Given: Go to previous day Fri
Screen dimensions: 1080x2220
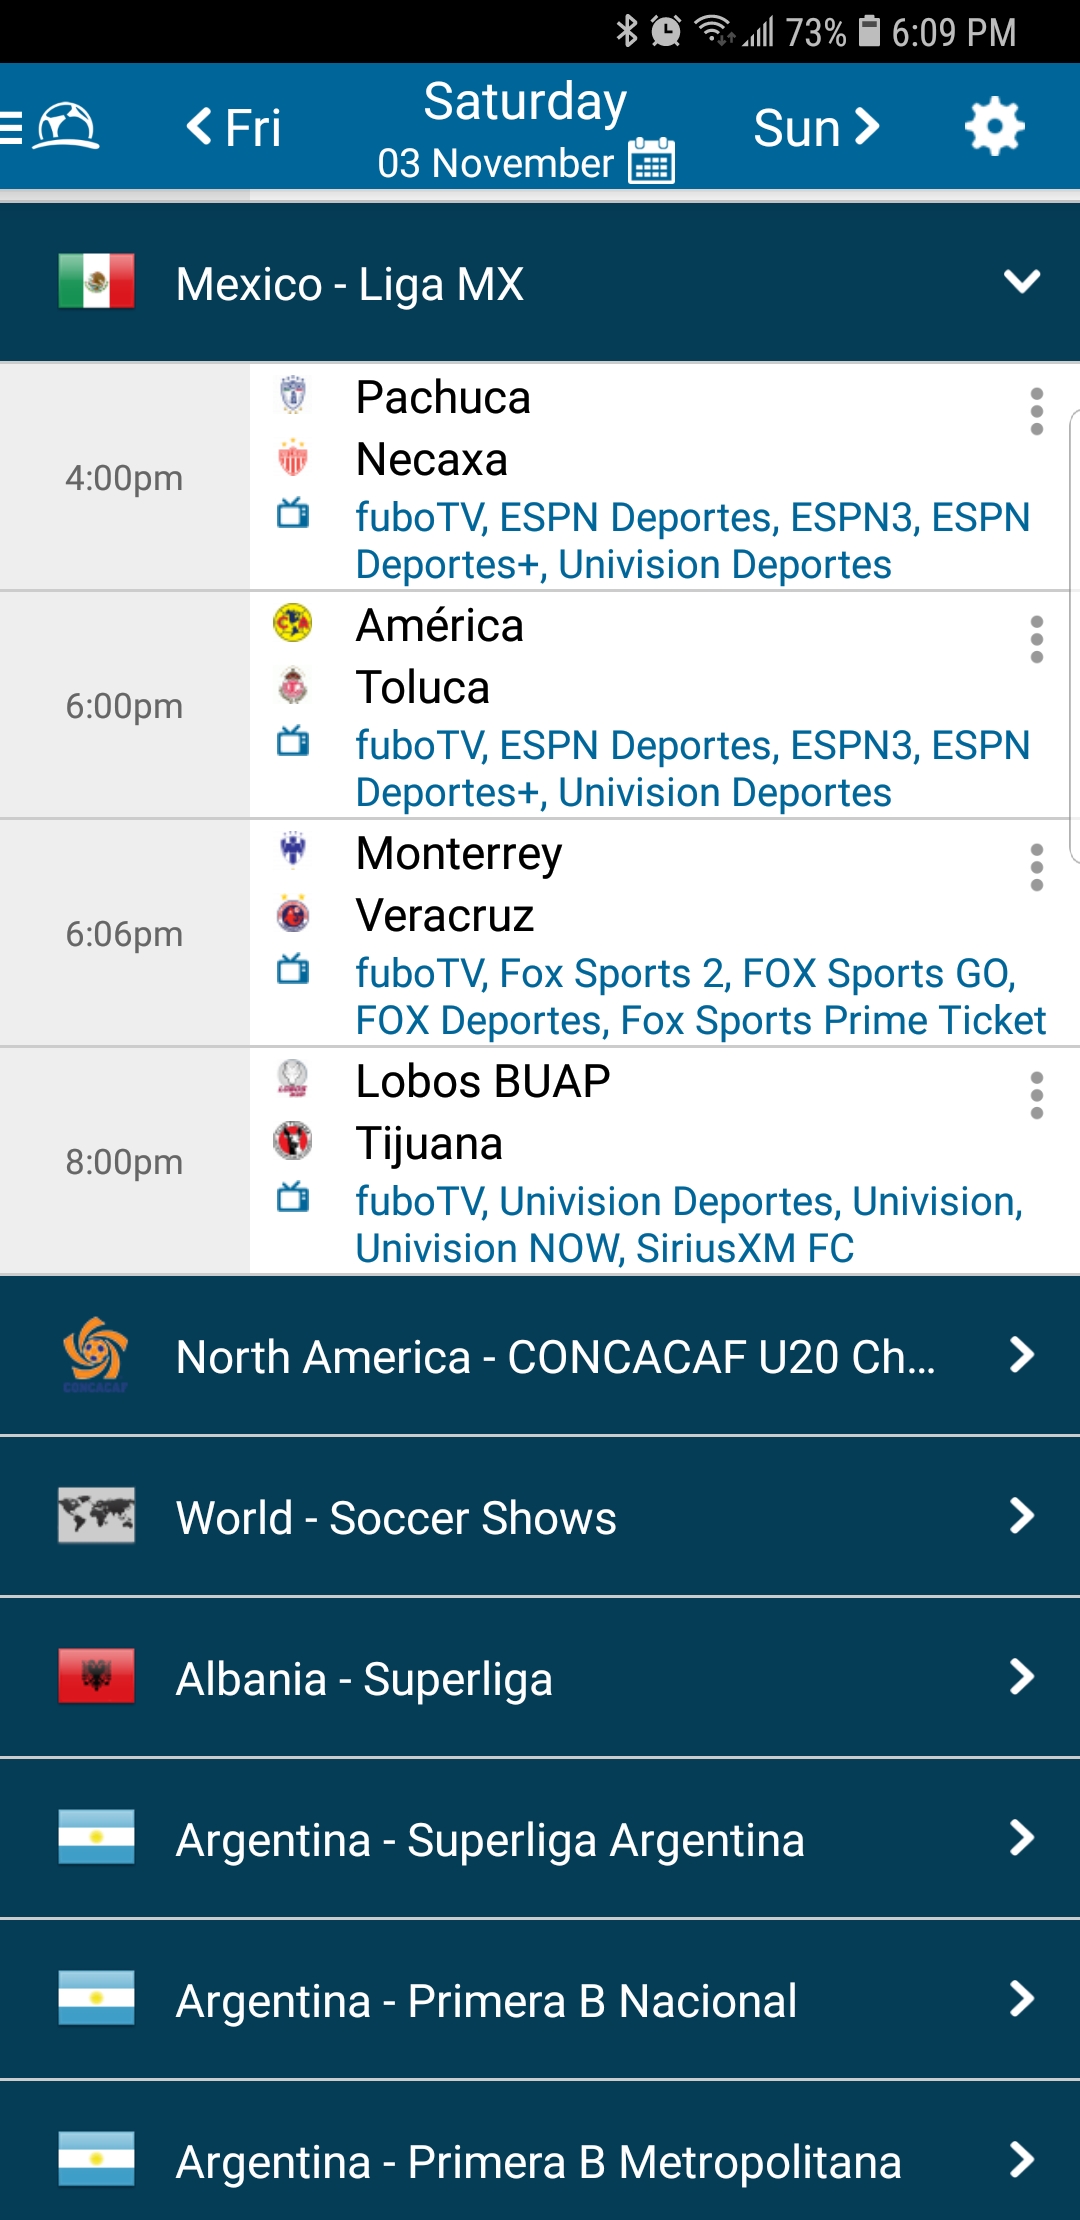Looking at the screenshot, I should (234, 128).
